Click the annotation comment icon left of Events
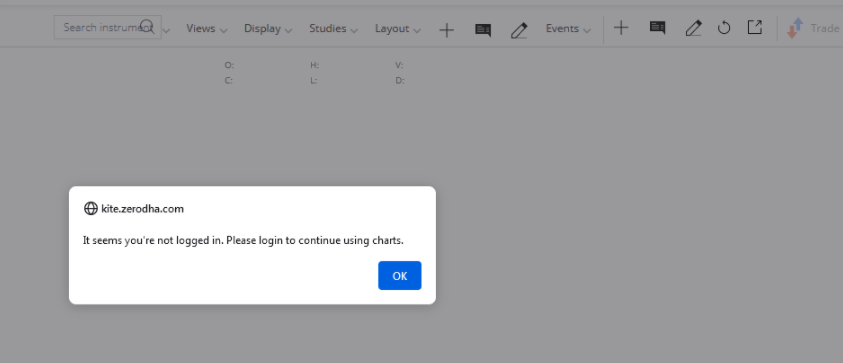 [x=483, y=30]
